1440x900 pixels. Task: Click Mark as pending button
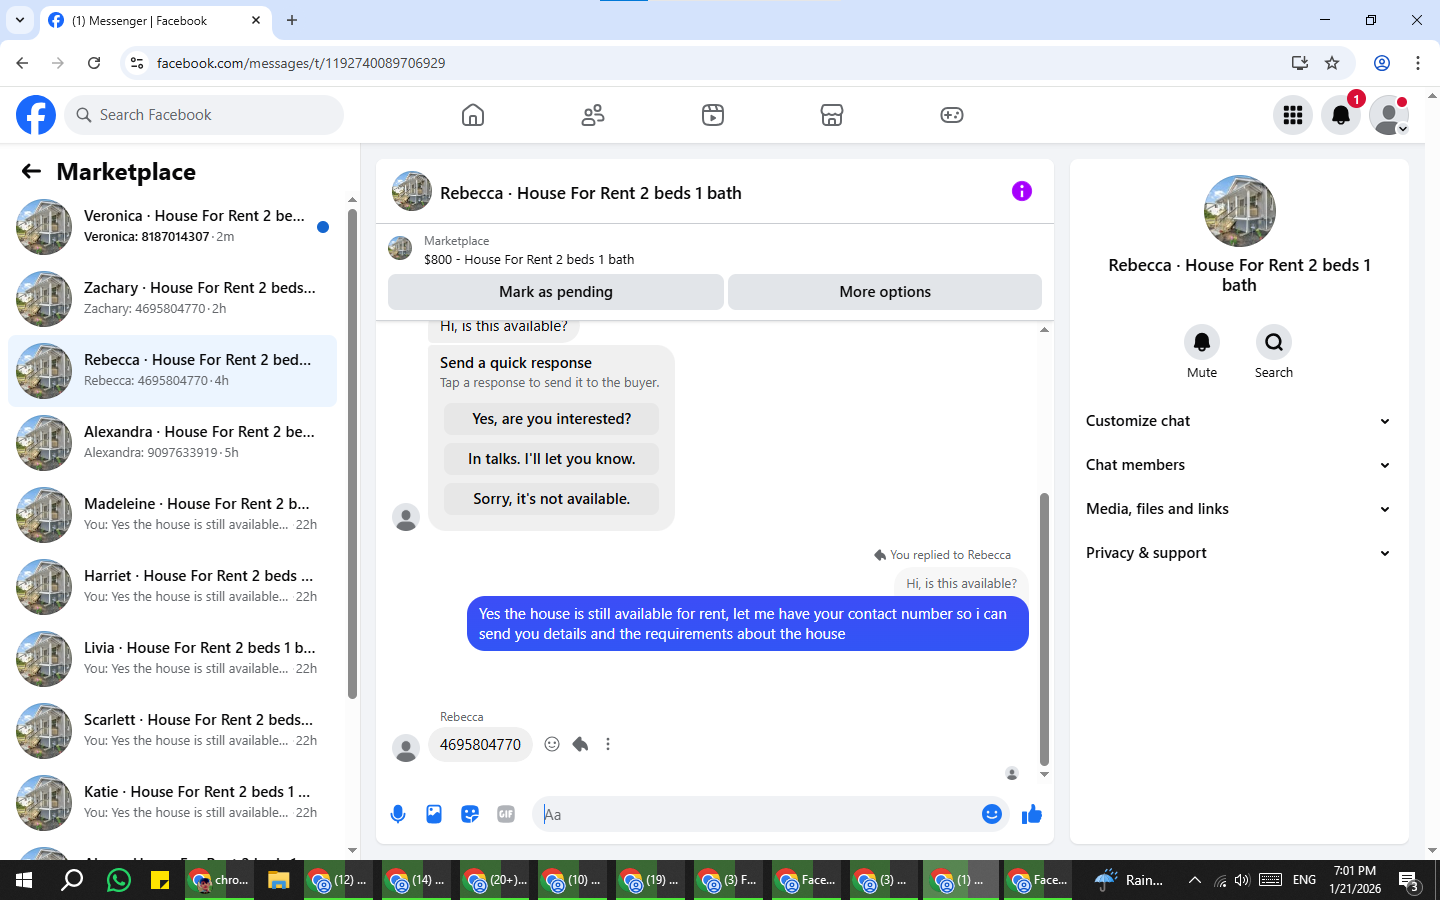(x=556, y=292)
